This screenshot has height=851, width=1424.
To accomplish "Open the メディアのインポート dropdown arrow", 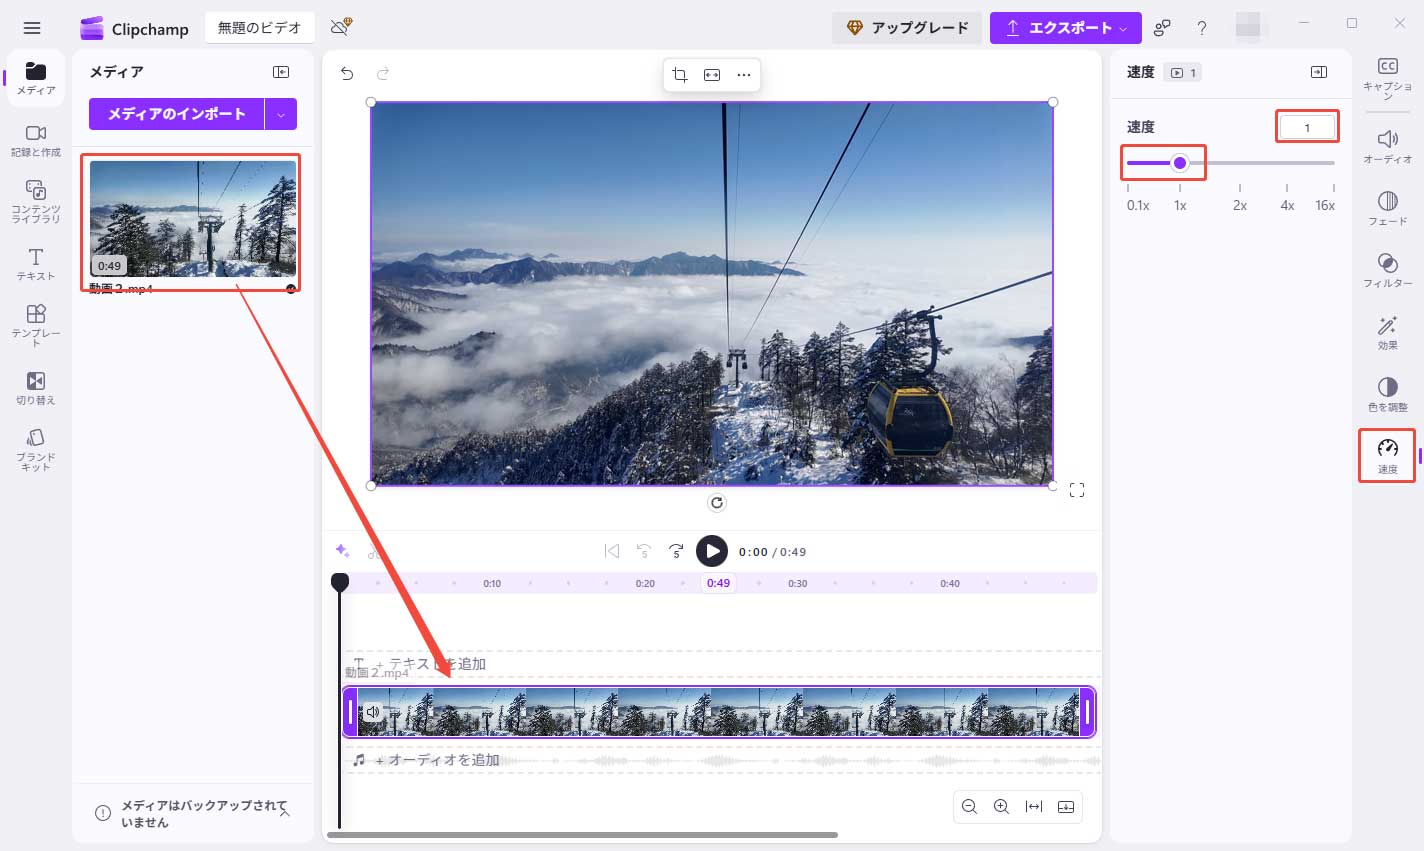I will coord(282,114).
